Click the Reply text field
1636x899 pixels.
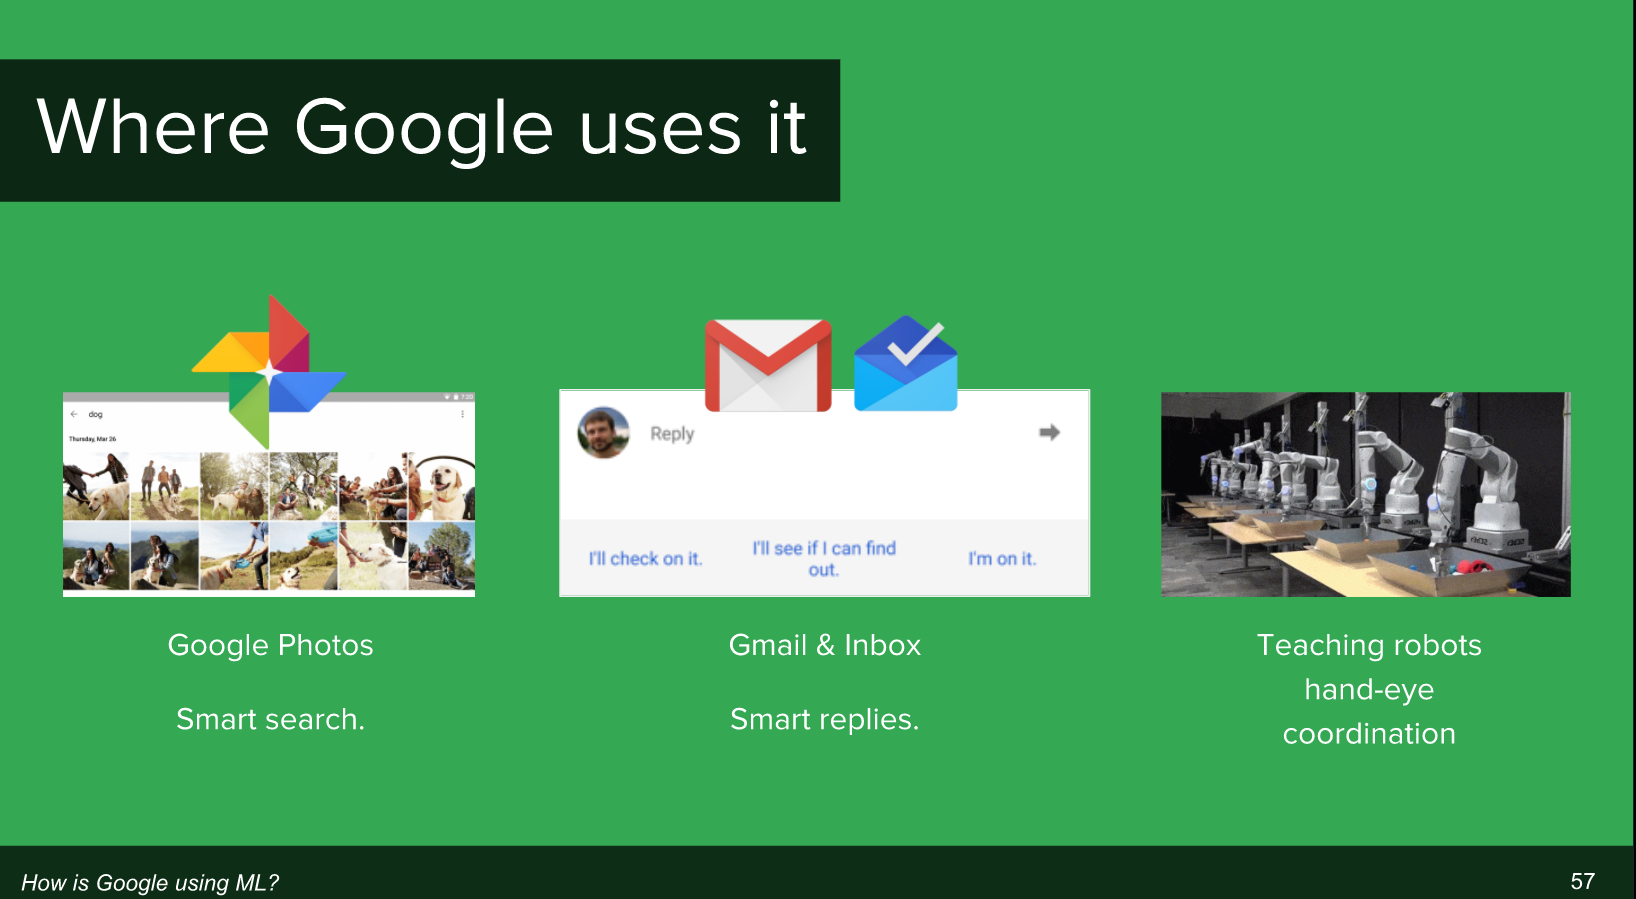point(672,434)
